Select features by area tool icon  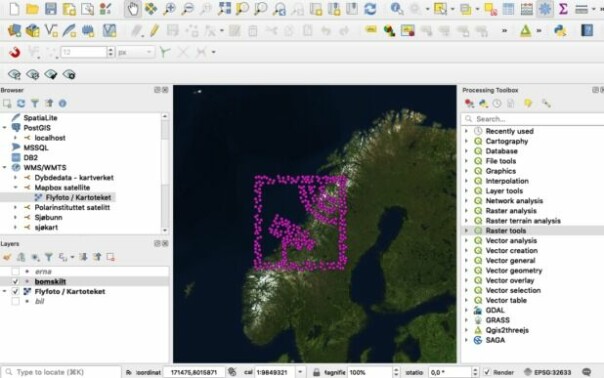(440, 8)
